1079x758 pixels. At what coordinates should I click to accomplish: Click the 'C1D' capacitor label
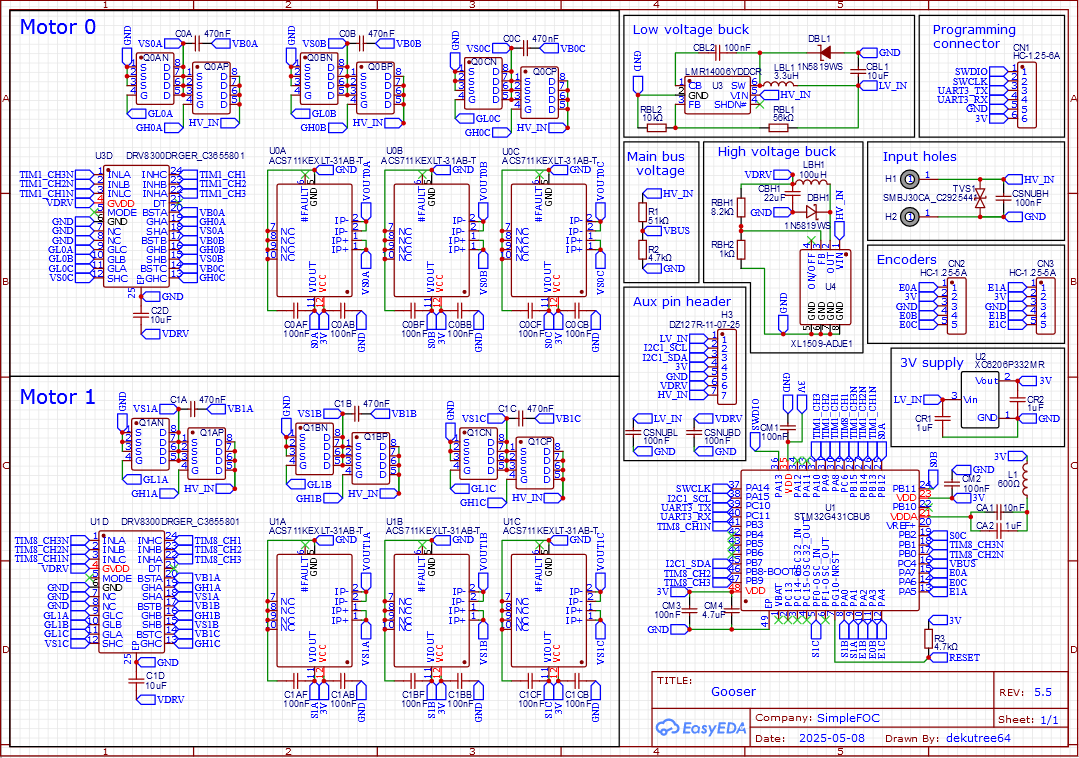[x=154, y=676]
